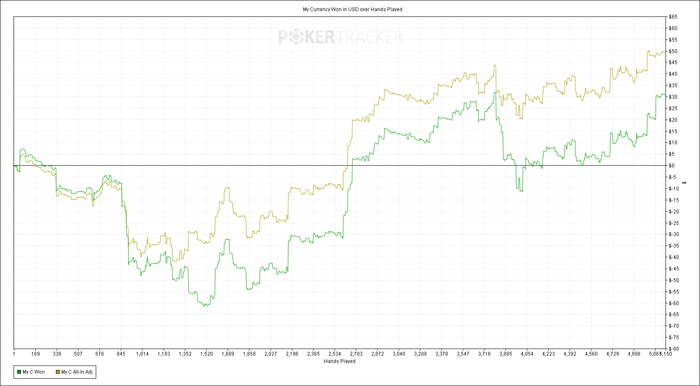This screenshot has height=386, width=700.
Task: Click the $30 y-axis label
Action: coord(674,97)
